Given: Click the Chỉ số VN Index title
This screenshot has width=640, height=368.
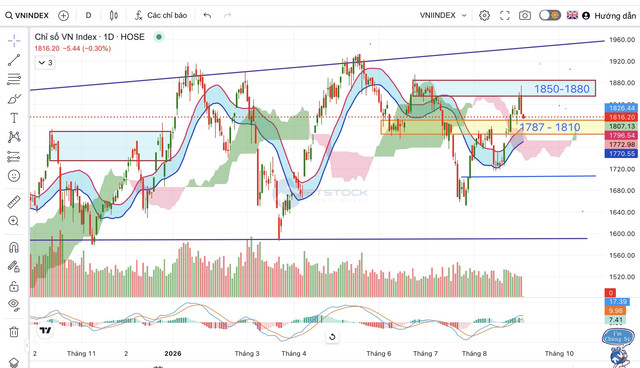Looking at the screenshot, I should [89, 37].
